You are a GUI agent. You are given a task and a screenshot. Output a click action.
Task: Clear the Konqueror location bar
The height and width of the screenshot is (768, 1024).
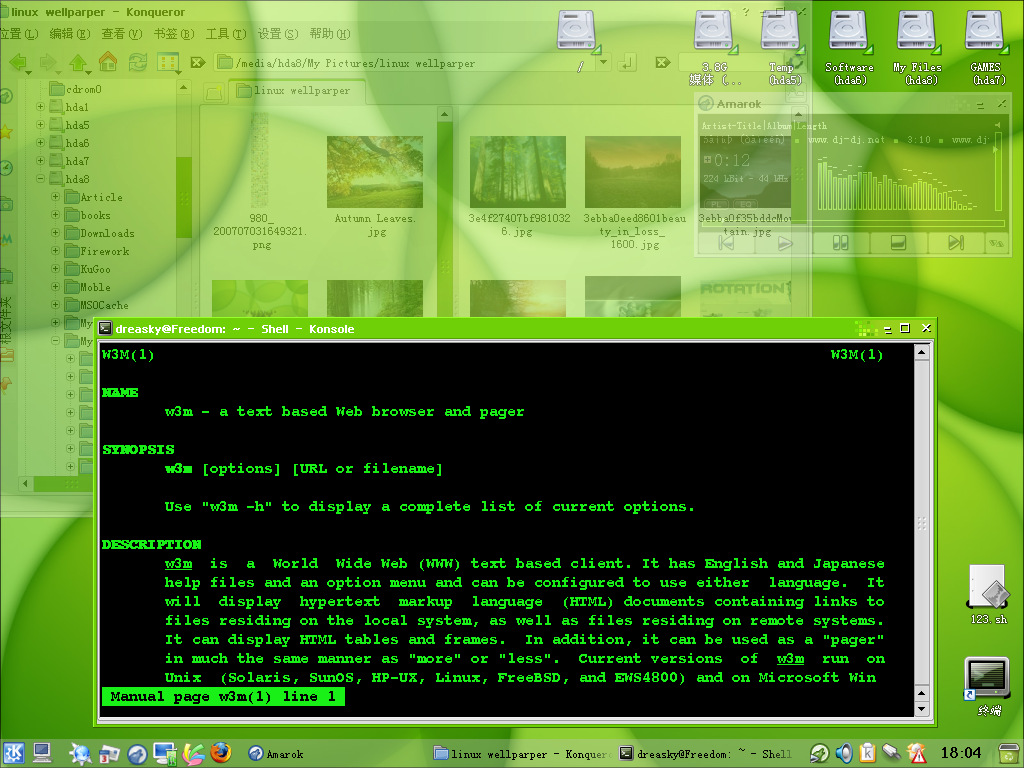click(197, 63)
